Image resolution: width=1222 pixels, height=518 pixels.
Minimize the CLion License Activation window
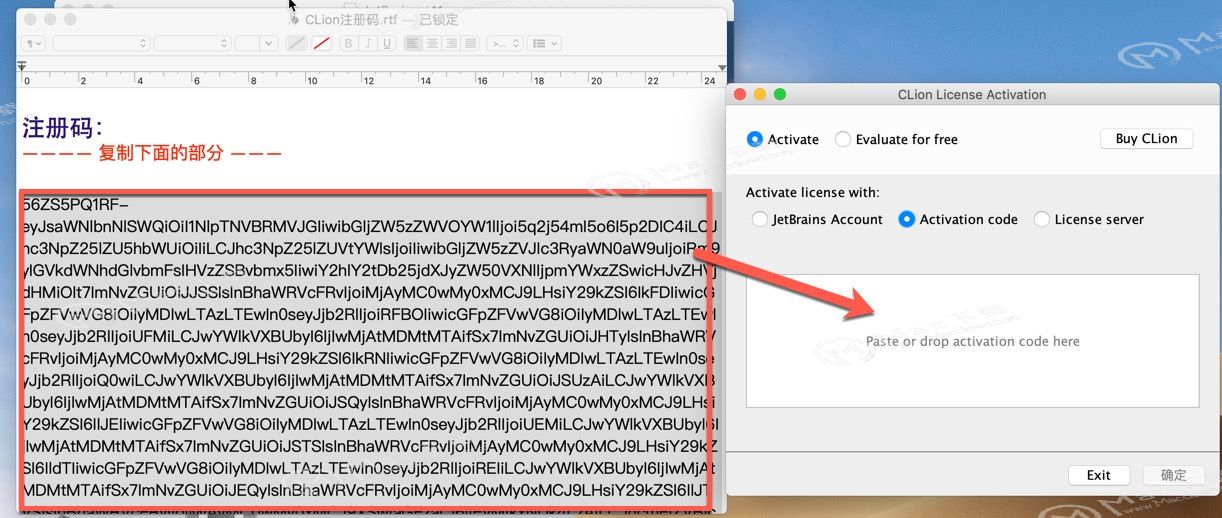coord(760,94)
